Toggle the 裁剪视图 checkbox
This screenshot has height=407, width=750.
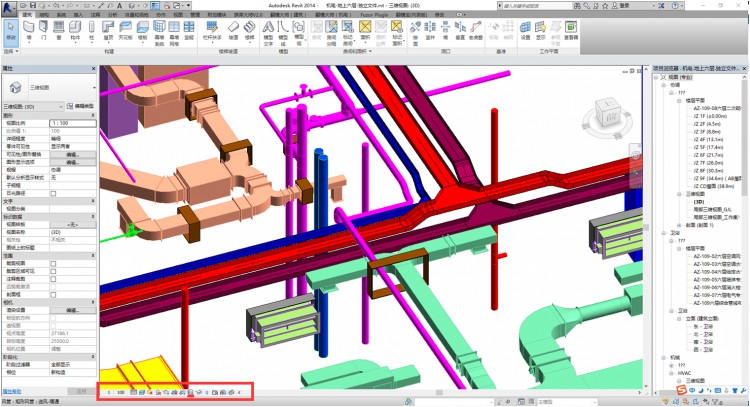point(53,263)
